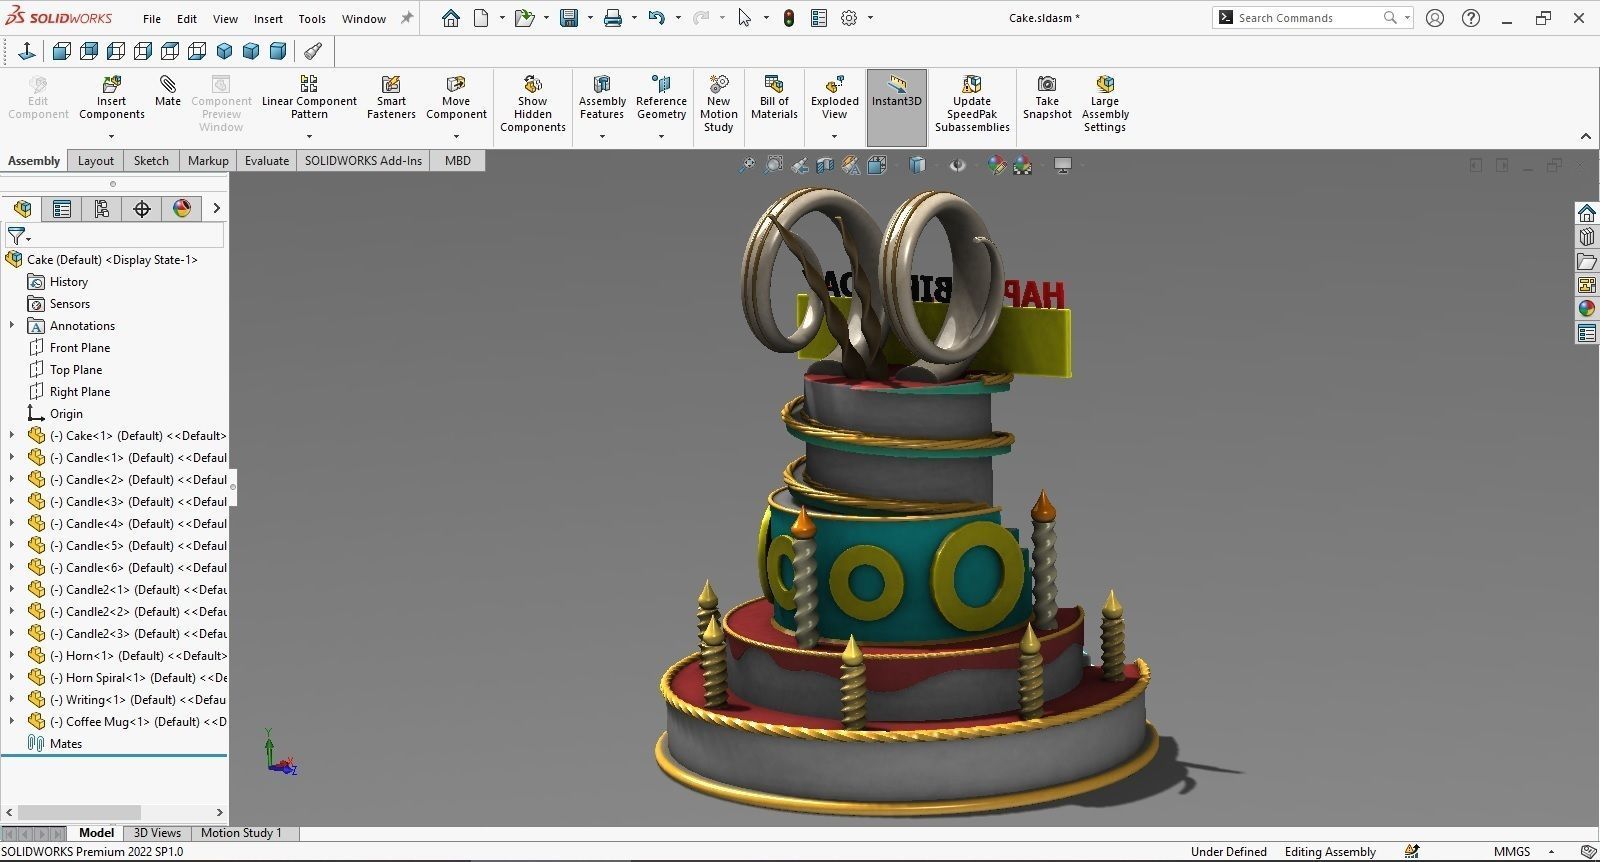Open the ConfigurationManager tab icon
This screenshot has width=1600, height=862.
(102, 208)
